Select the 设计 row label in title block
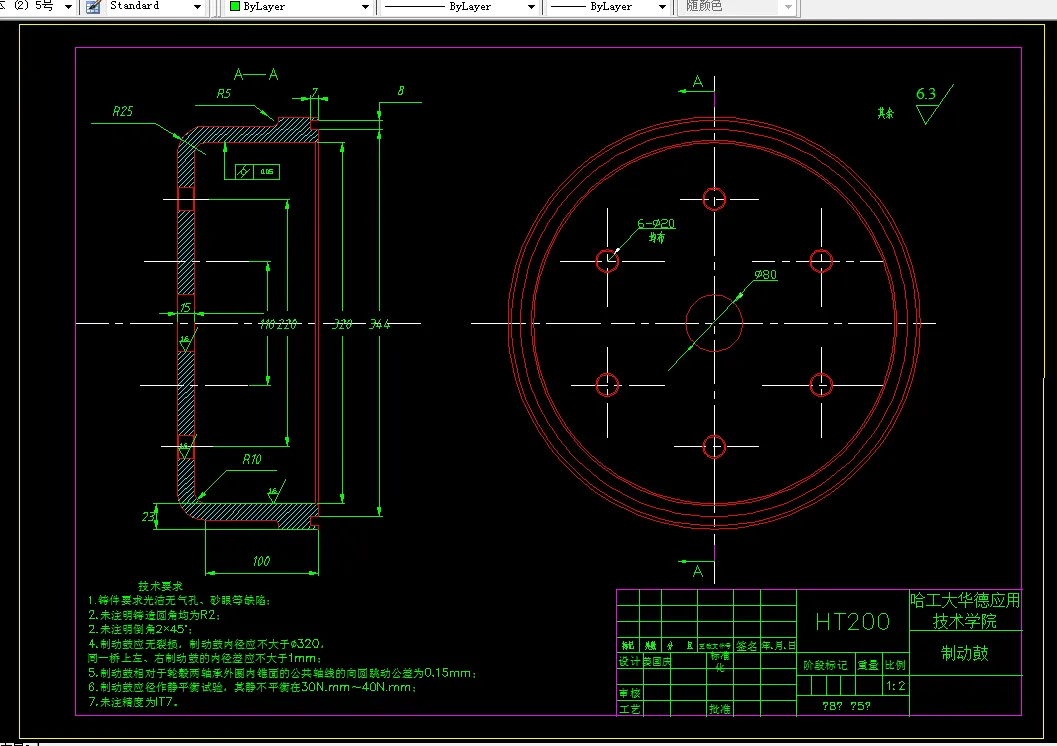Screen dimensions: 1057x746 coord(629,661)
